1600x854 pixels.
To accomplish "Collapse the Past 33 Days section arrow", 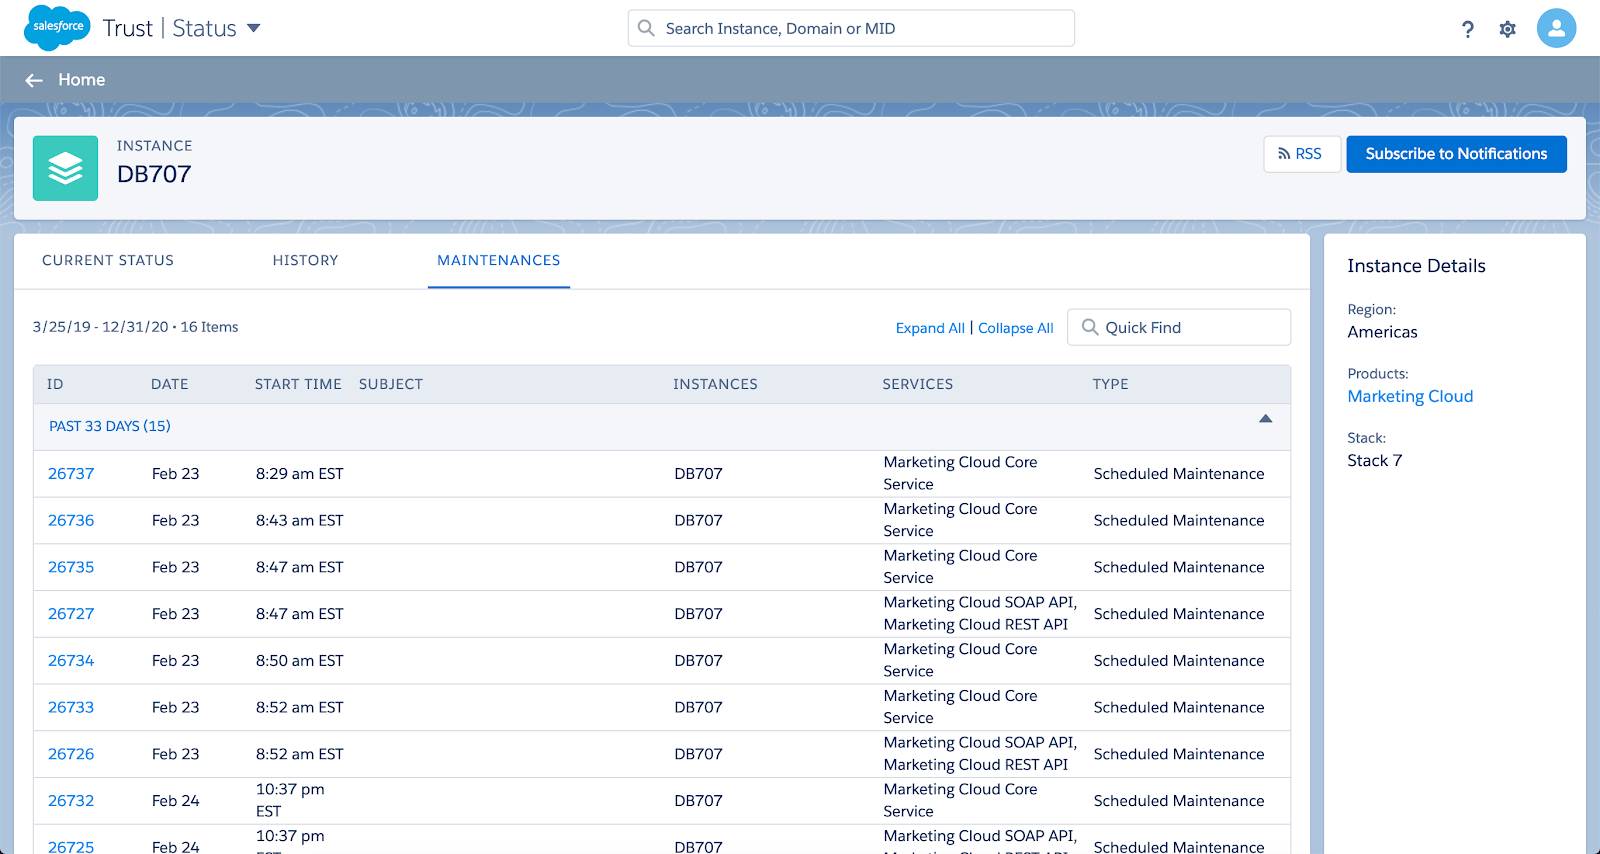I will [x=1265, y=419].
